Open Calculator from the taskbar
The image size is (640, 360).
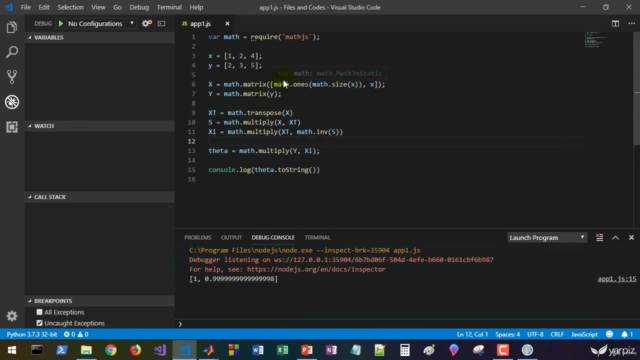click(x=404, y=350)
